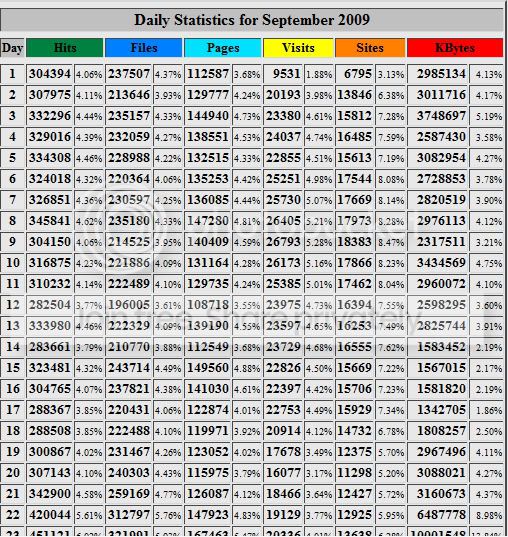Click pages value 144940 on day 3
Viewport: 508px width, 537px height.
click(x=208, y=116)
